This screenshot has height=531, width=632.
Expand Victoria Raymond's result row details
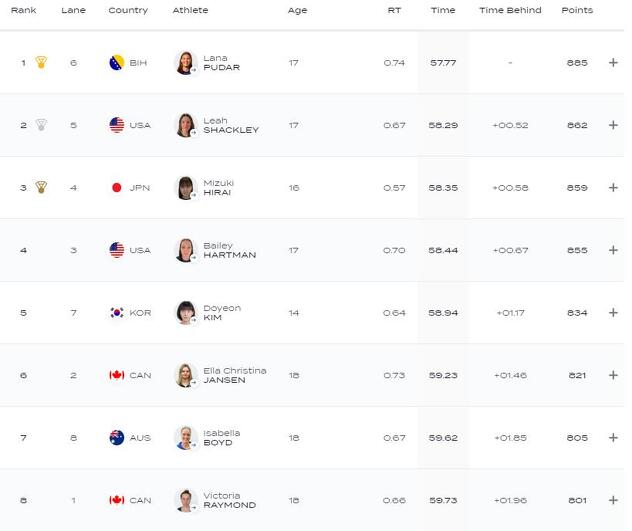pyautogui.click(x=613, y=500)
